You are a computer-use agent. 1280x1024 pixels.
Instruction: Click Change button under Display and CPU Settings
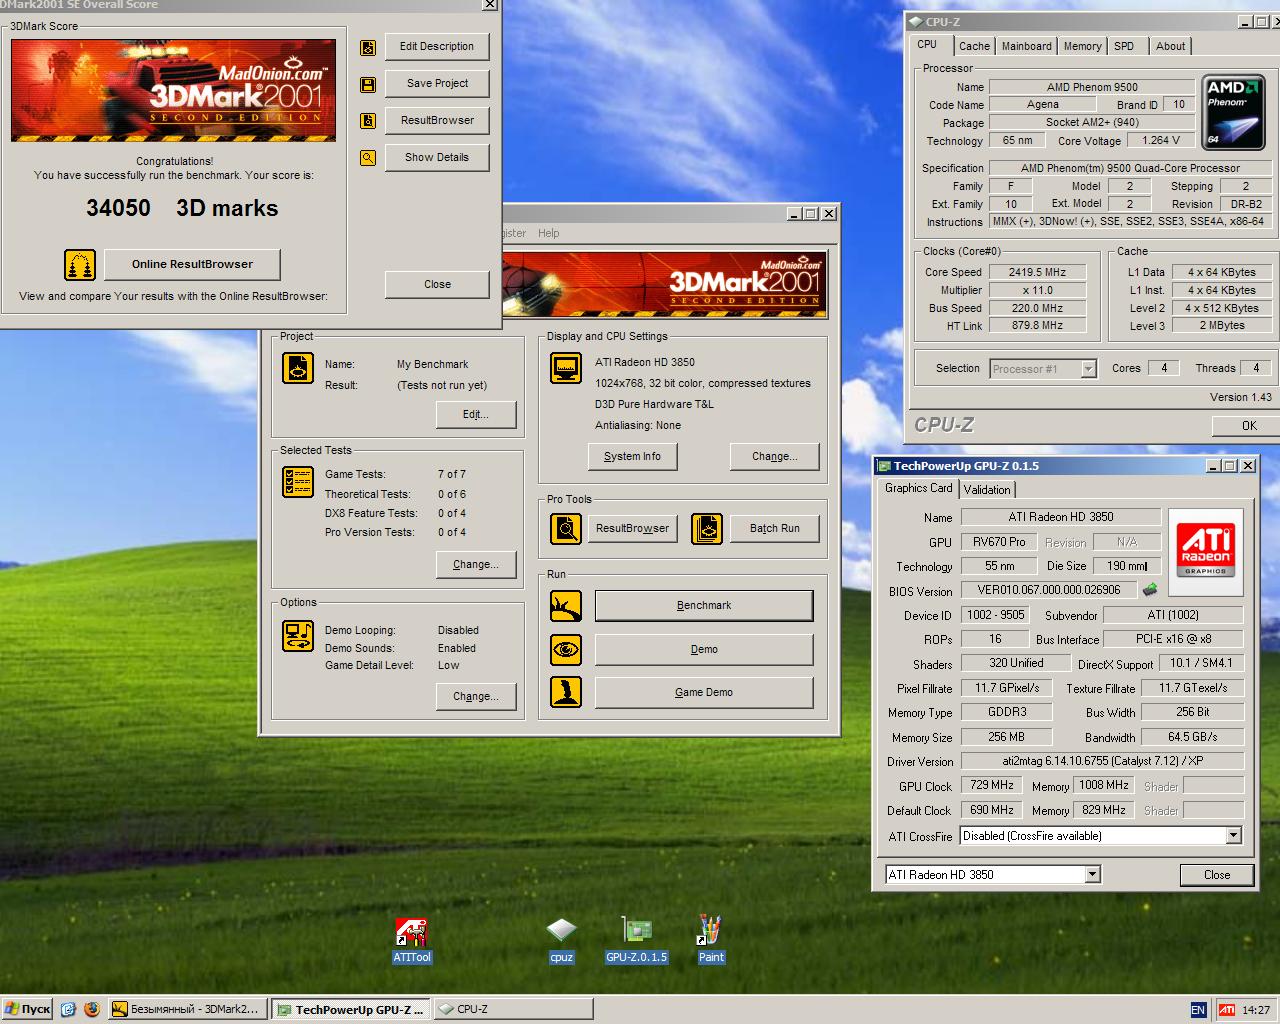775,457
